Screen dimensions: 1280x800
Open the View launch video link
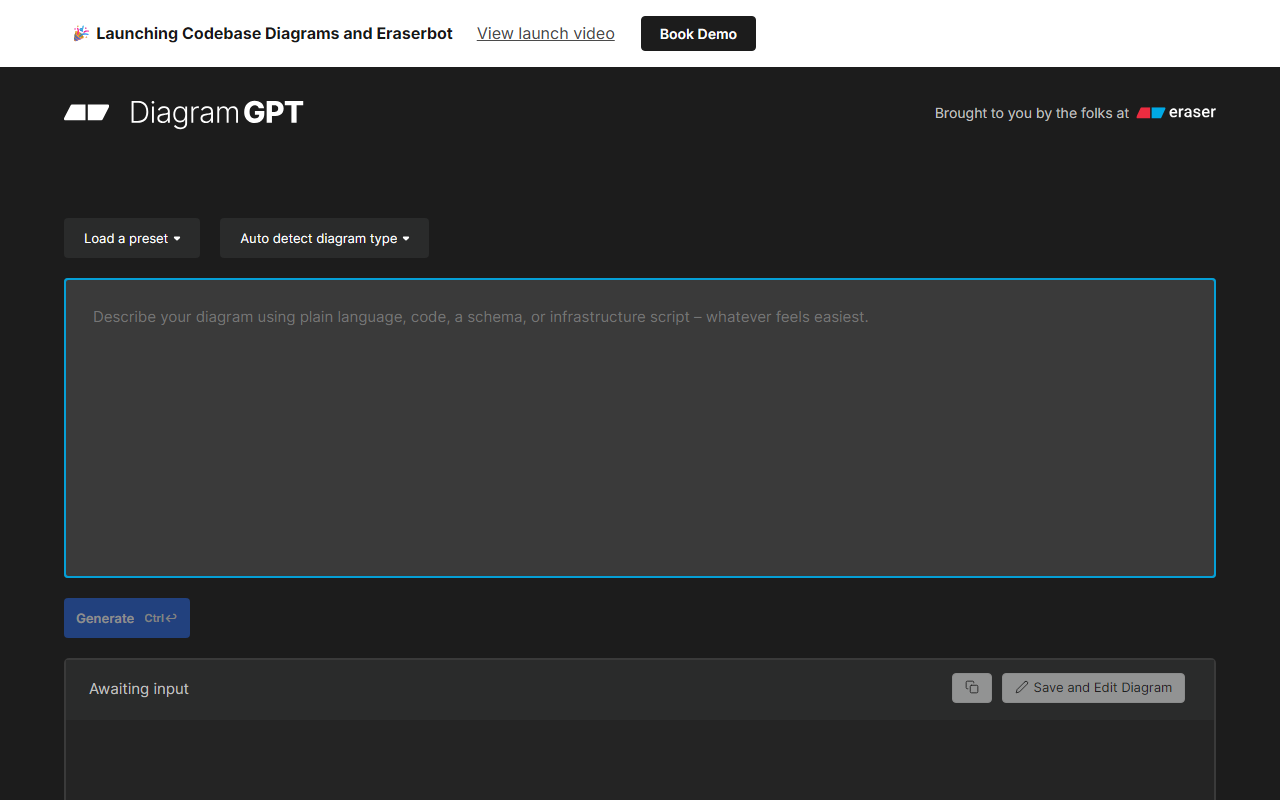pos(546,34)
